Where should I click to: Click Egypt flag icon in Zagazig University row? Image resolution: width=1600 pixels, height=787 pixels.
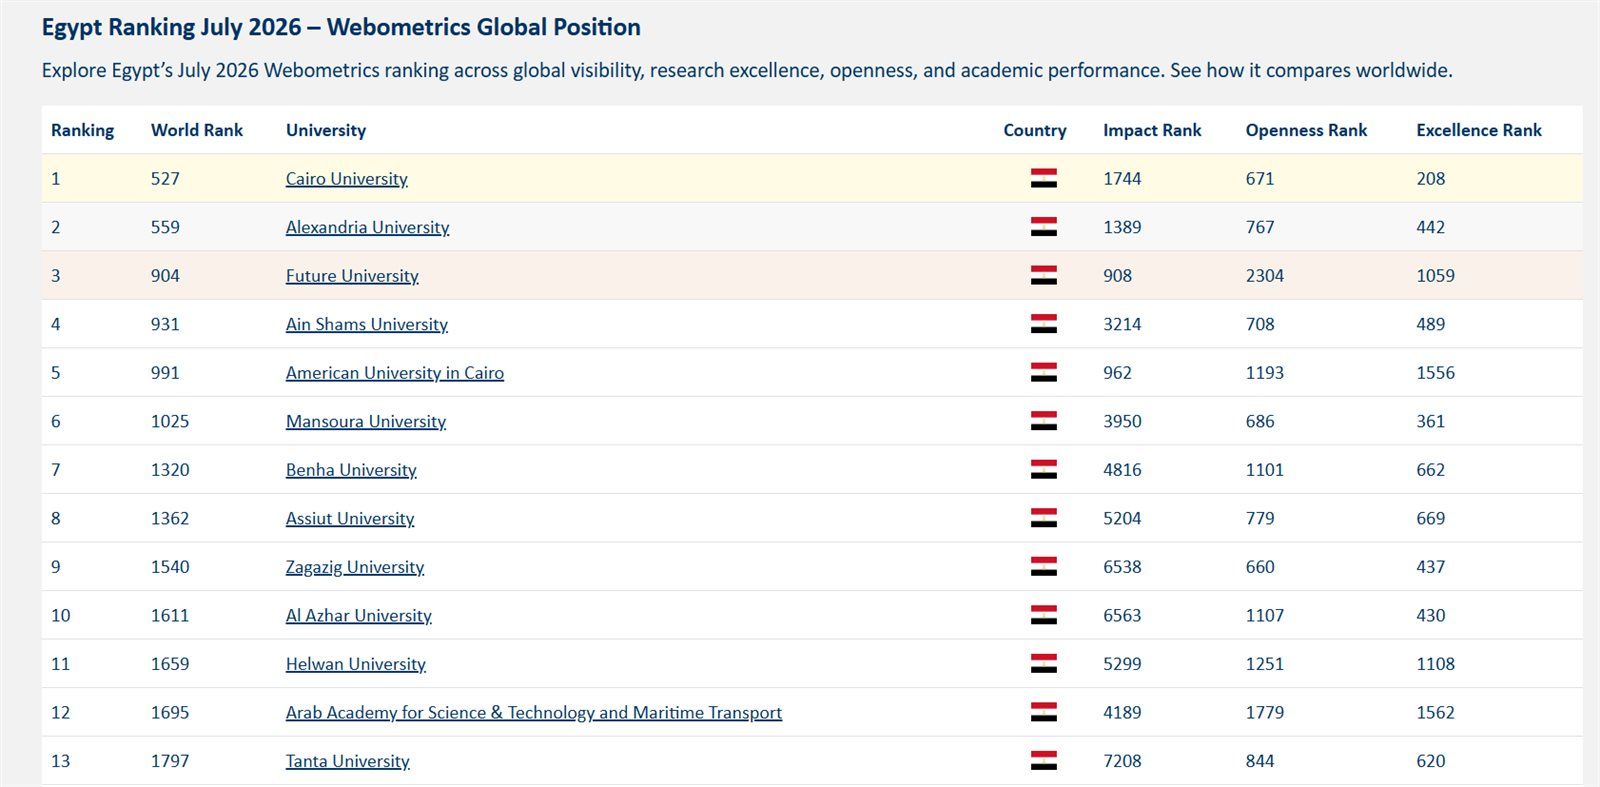(1043, 567)
